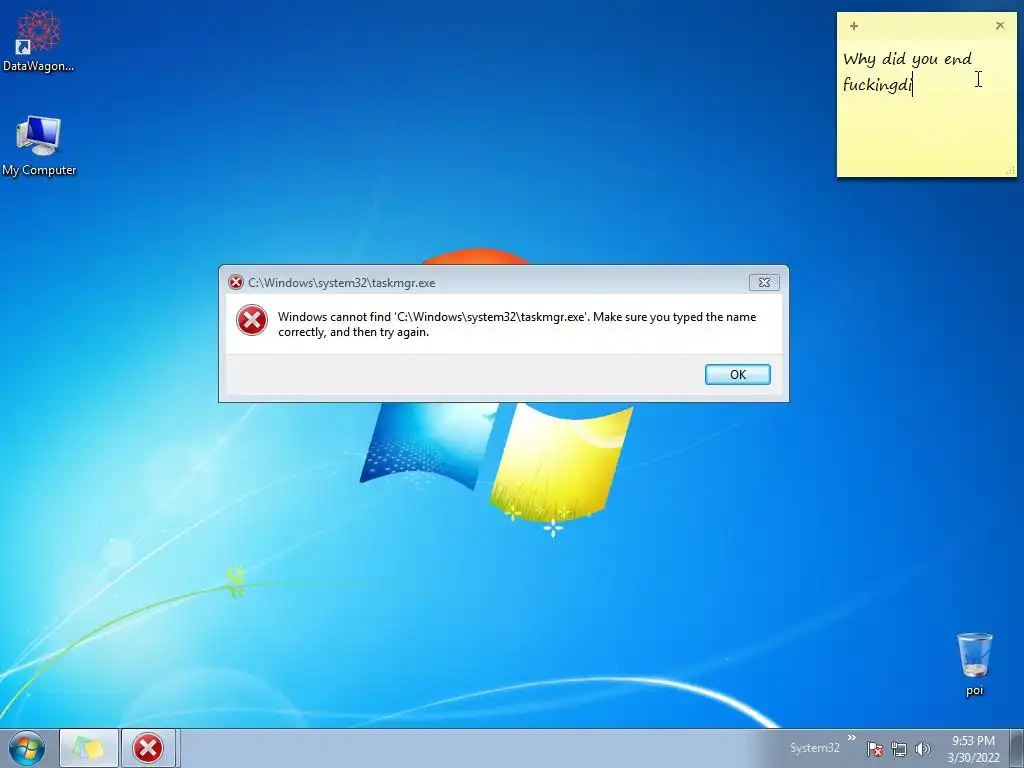Select the error dialog taskbar button
This screenshot has width=1024, height=768.
pyautogui.click(x=148, y=748)
